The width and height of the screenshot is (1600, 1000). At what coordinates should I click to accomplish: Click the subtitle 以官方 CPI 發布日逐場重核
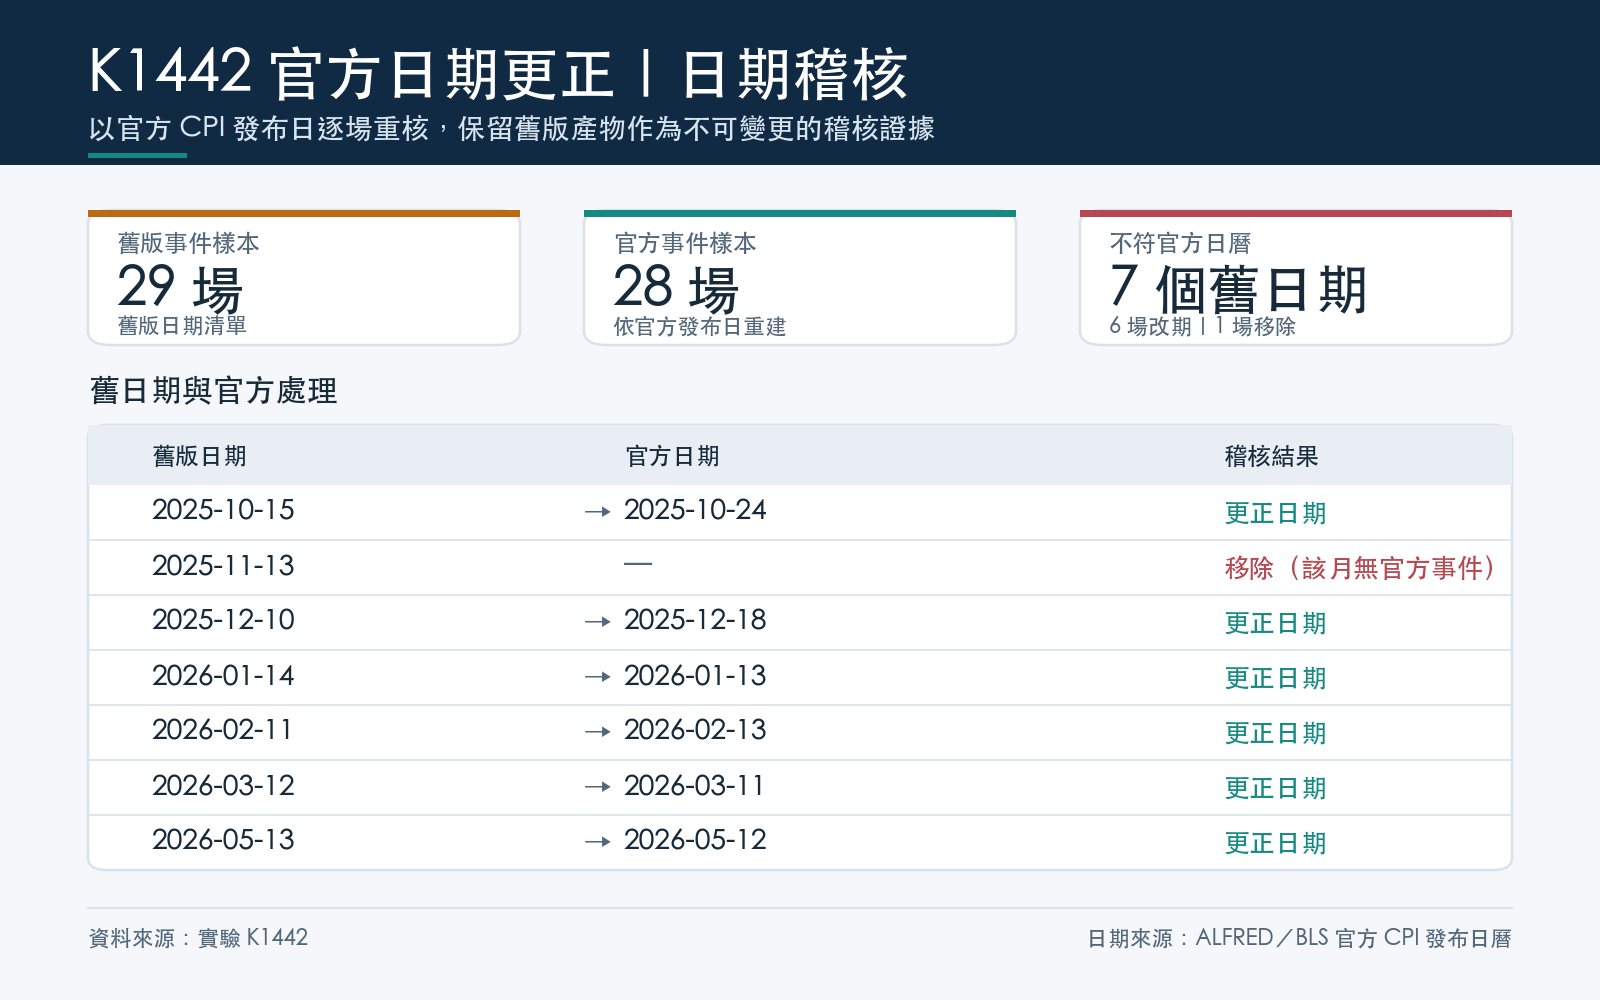[x=259, y=129]
